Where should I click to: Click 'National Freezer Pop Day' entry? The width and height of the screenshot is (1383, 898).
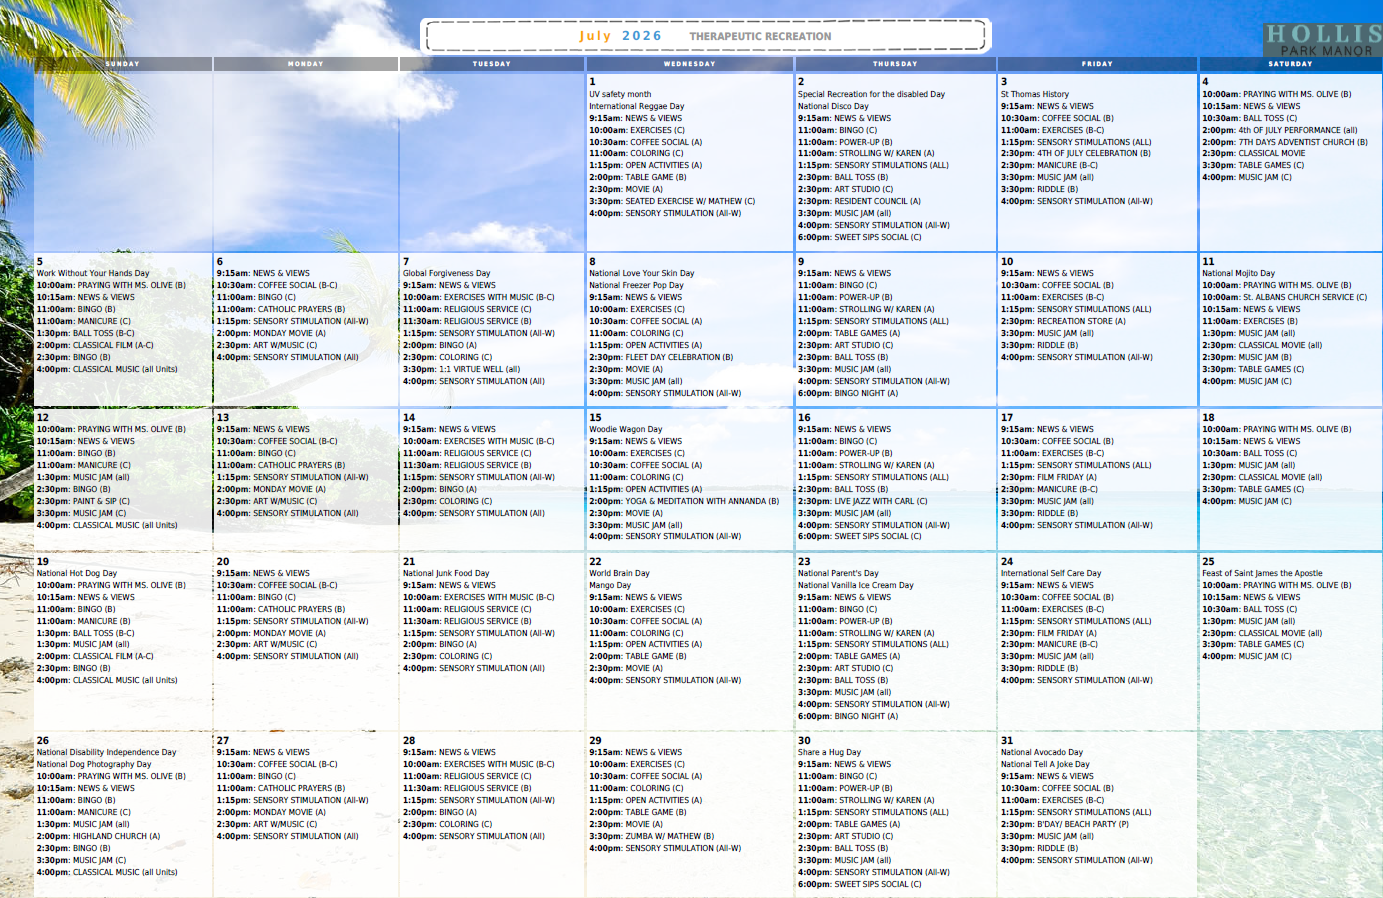(x=636, y=285)
